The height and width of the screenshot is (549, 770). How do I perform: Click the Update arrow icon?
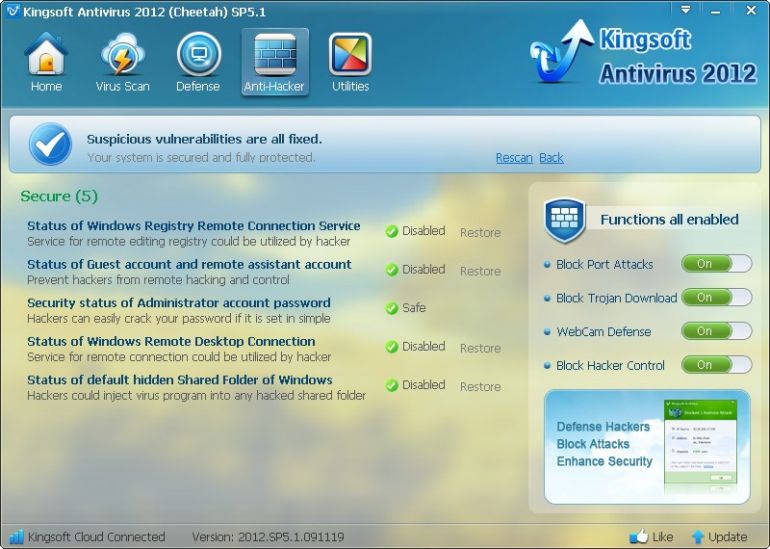click(x=697, y=537)
